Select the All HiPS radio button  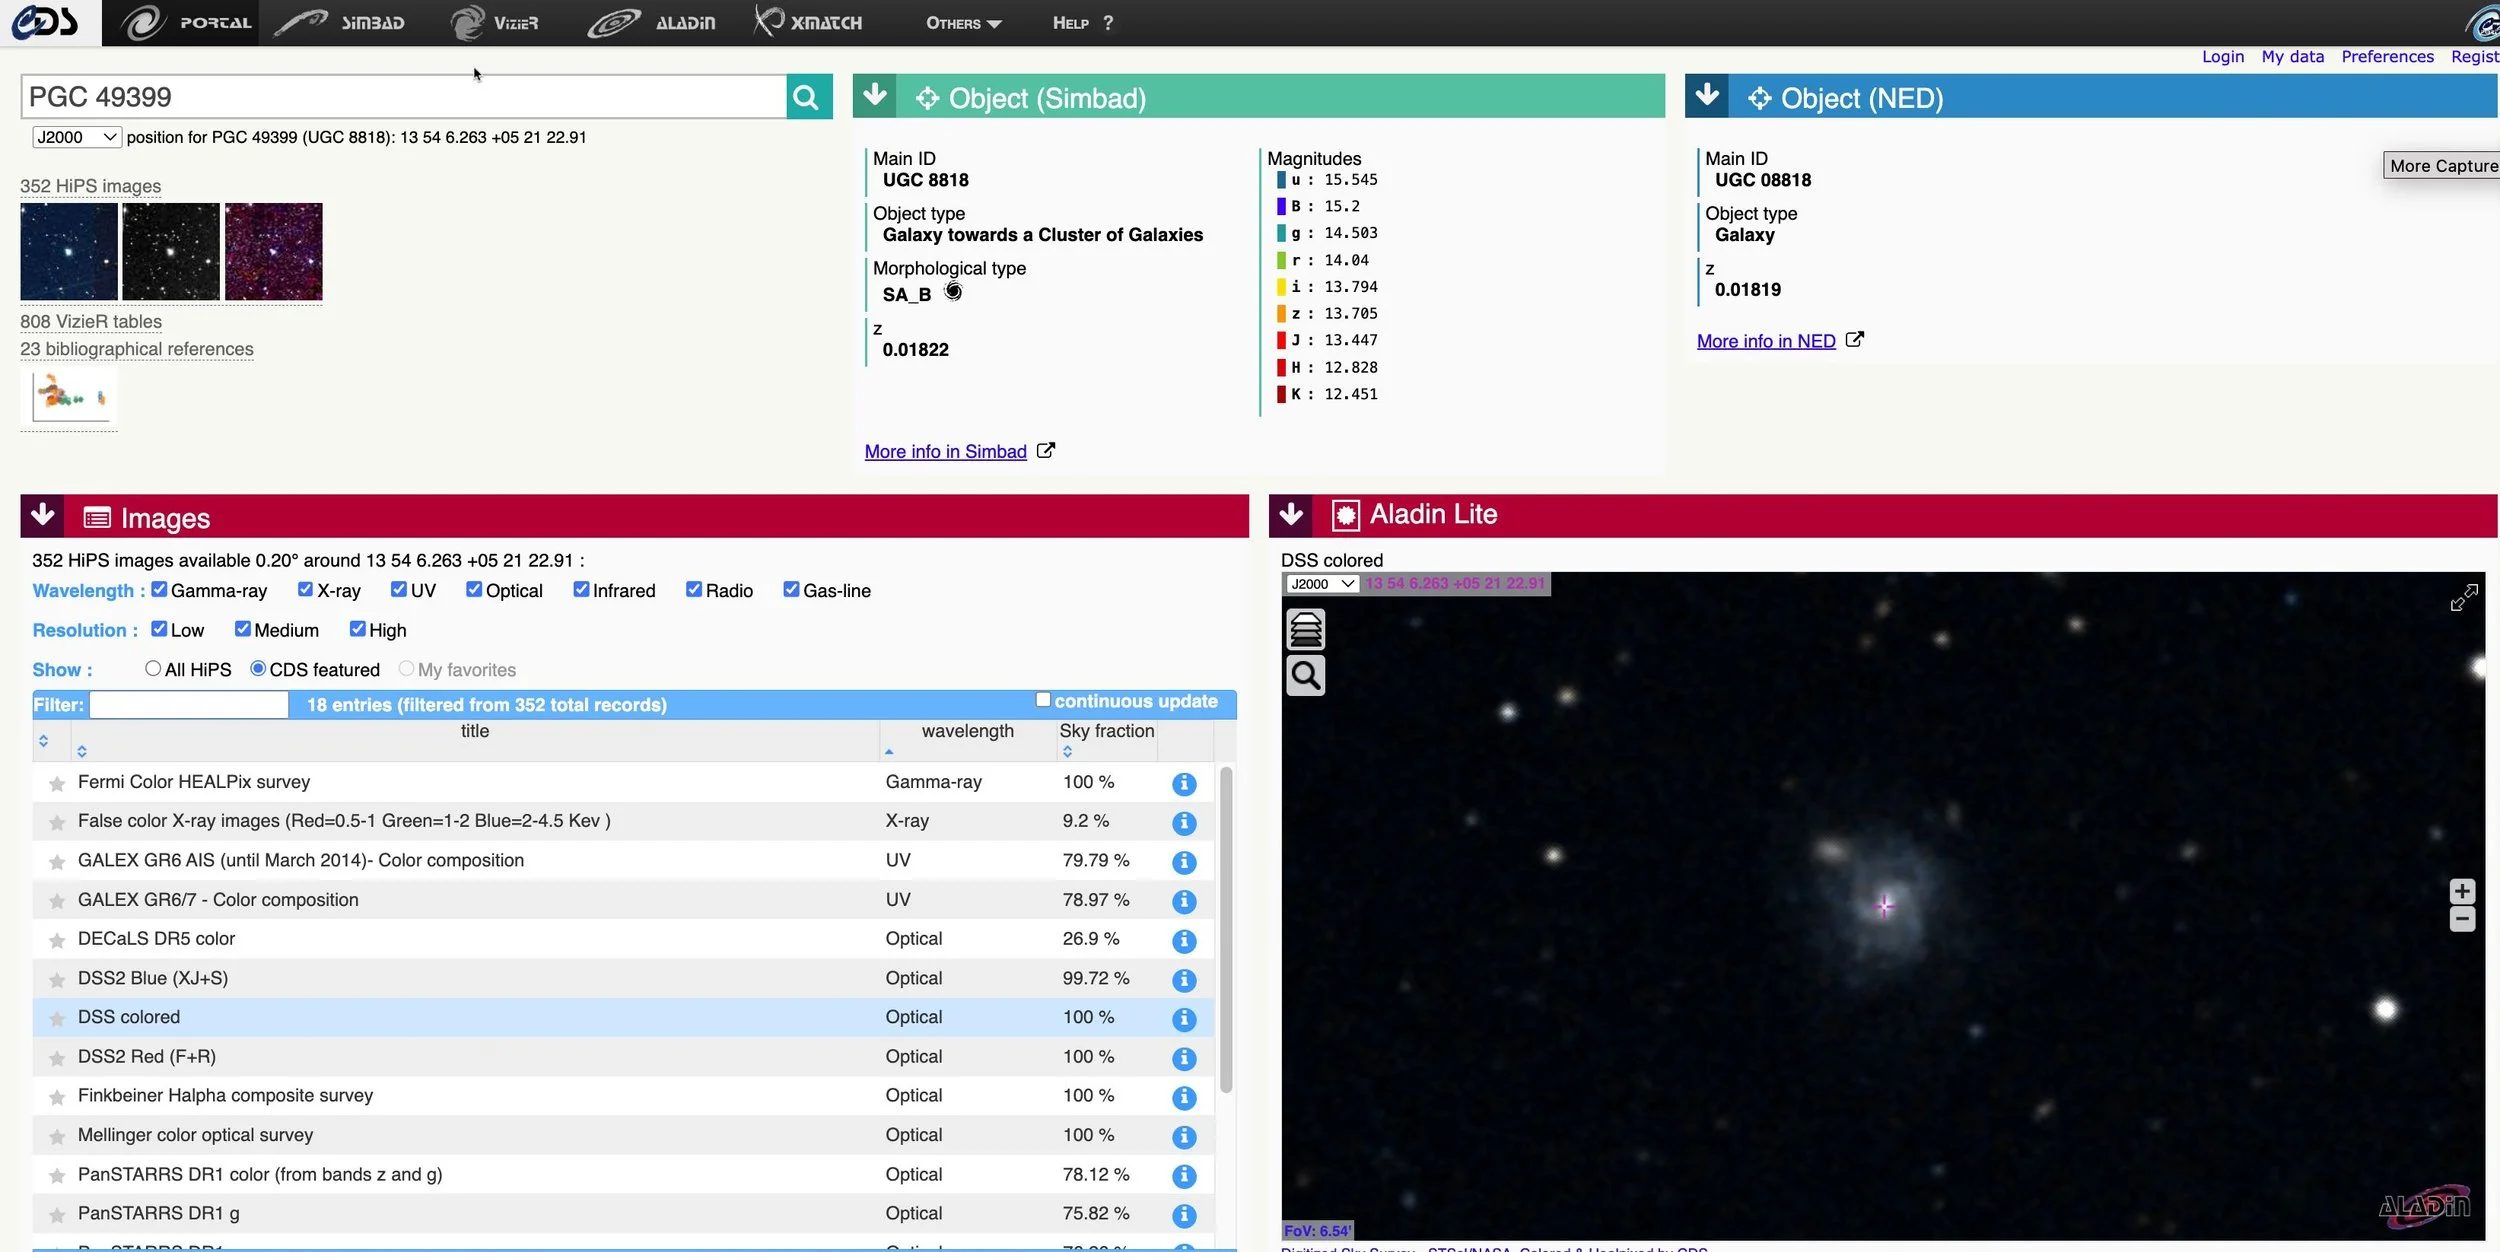[153, 669]
